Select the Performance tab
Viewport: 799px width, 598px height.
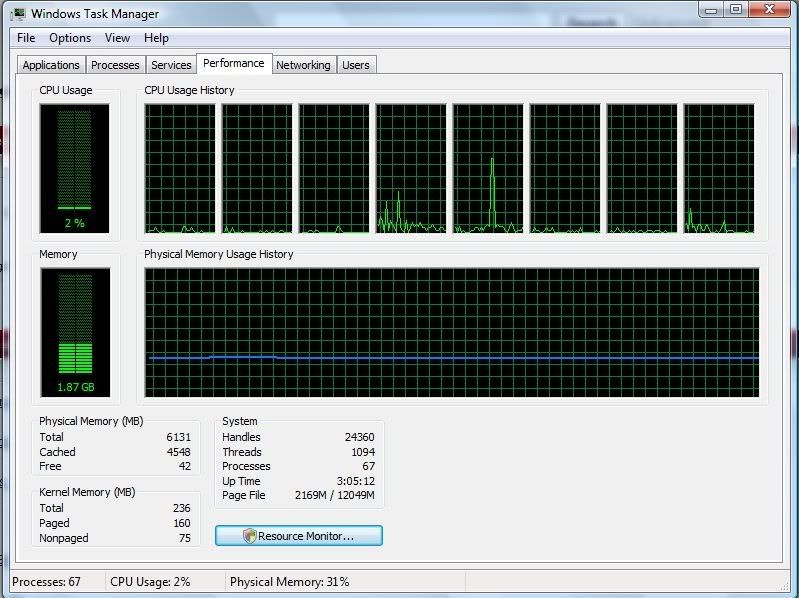[234, 64]
